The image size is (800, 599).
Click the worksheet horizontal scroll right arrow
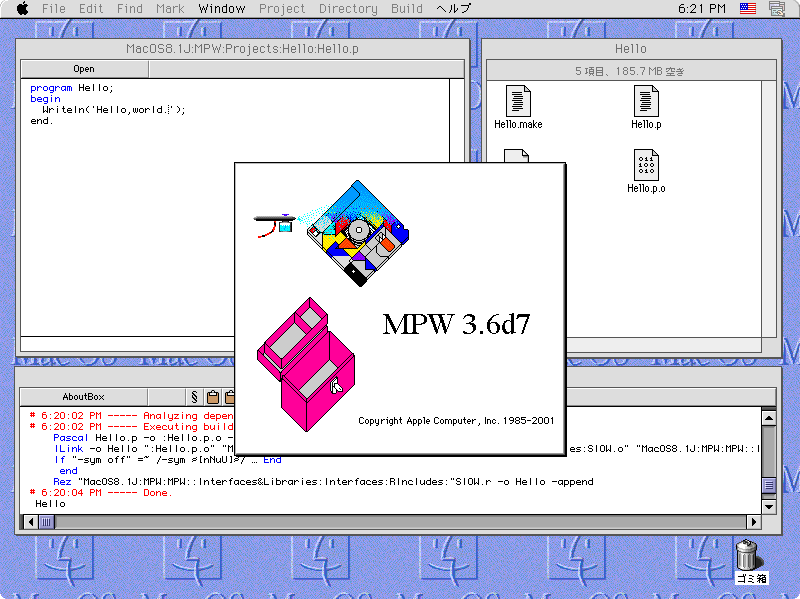tap(753, 522)
